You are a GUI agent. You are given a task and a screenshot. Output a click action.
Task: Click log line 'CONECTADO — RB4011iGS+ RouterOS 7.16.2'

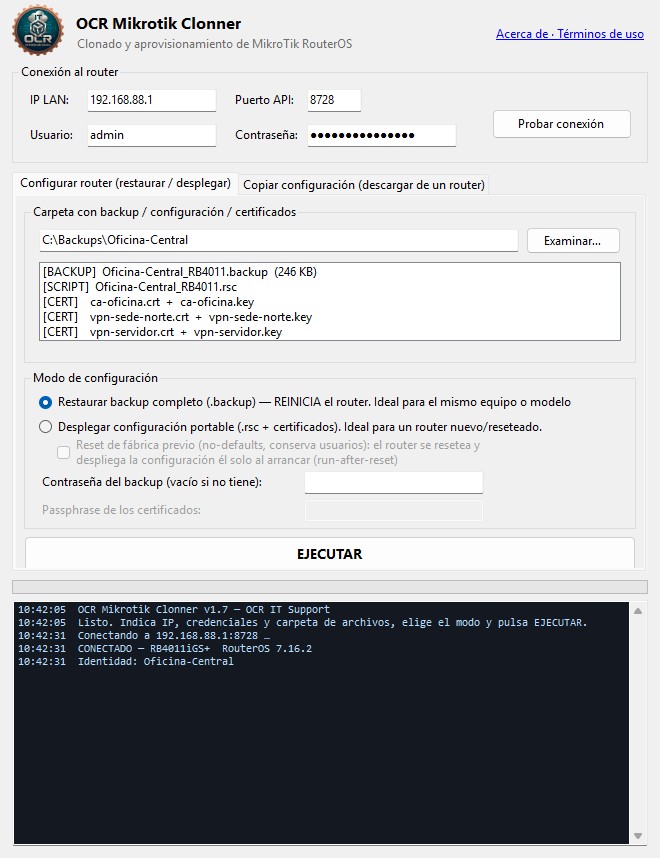click(x=165, y=648)
